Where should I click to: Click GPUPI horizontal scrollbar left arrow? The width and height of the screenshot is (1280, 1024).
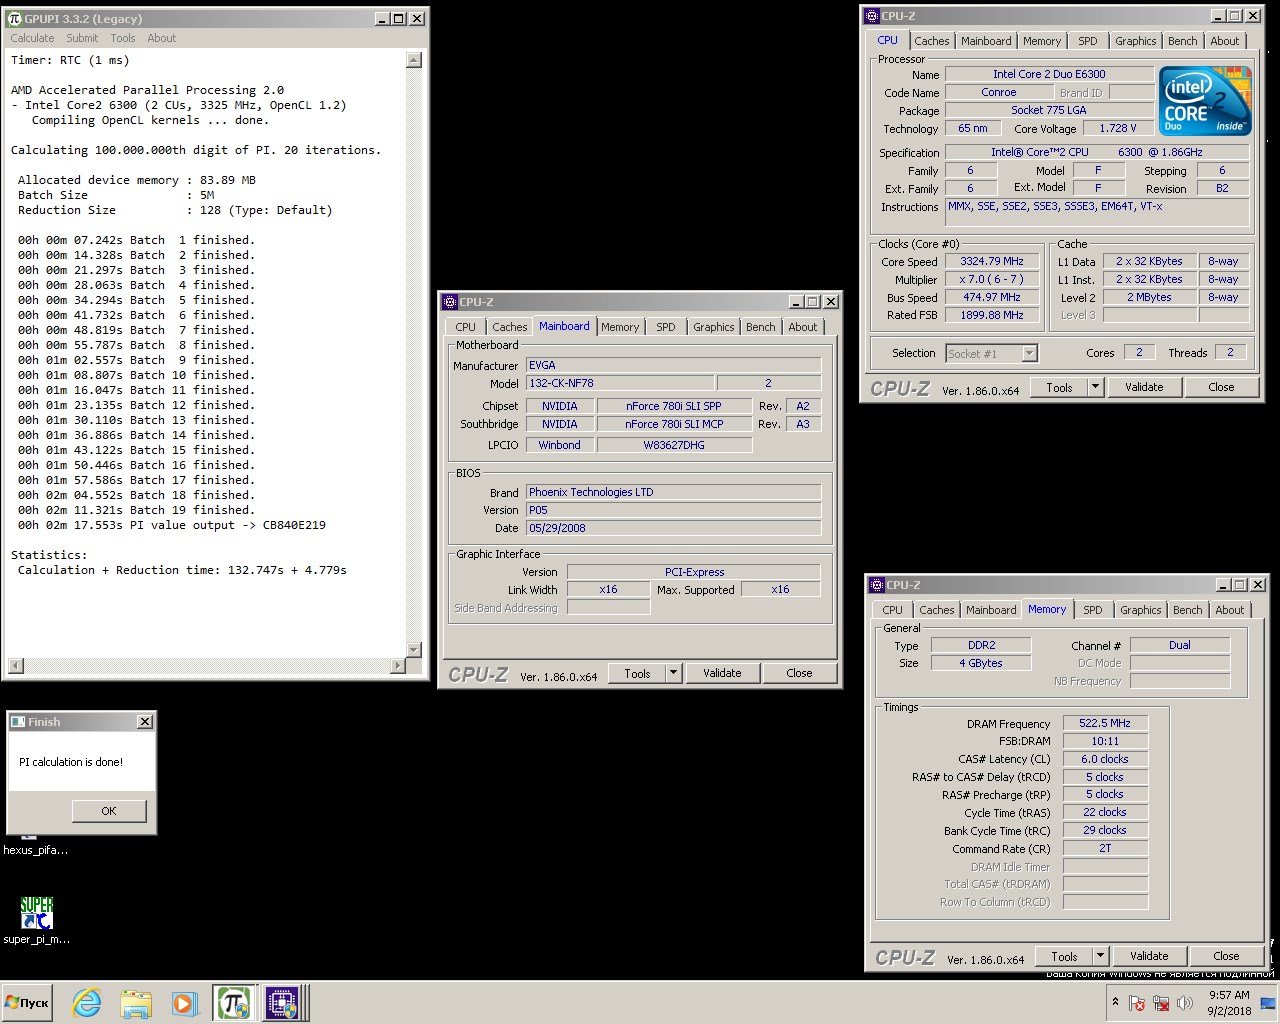coord(15,665)
